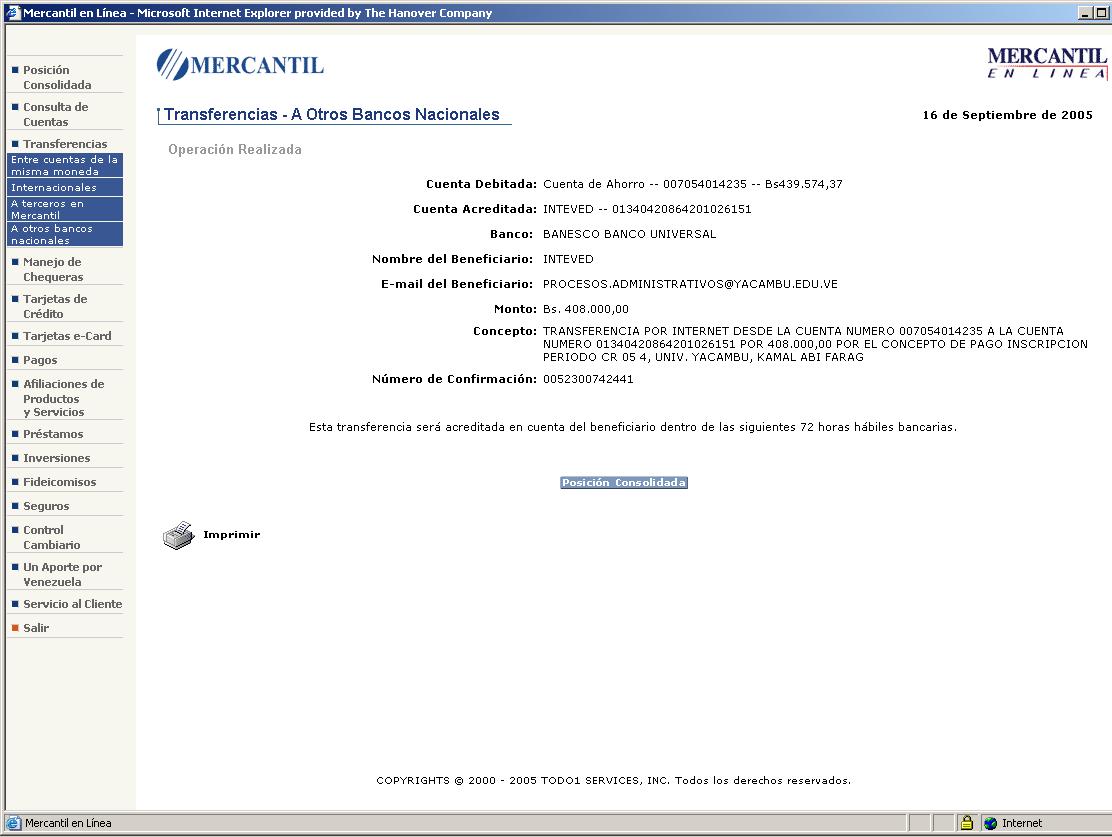Minimize the Internet Explorer window
The image size is (1112, 837).
1085,13
